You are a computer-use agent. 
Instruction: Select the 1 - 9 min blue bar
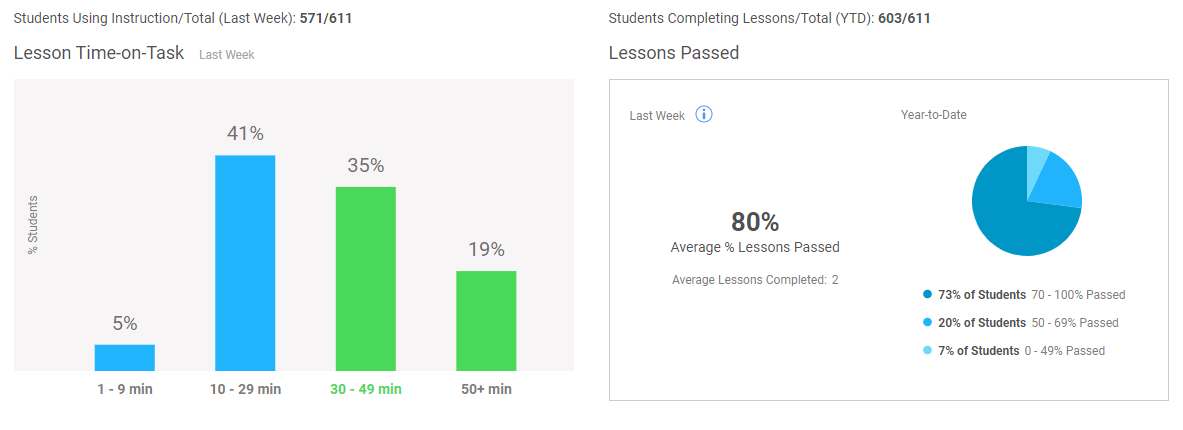pos(124,358)
